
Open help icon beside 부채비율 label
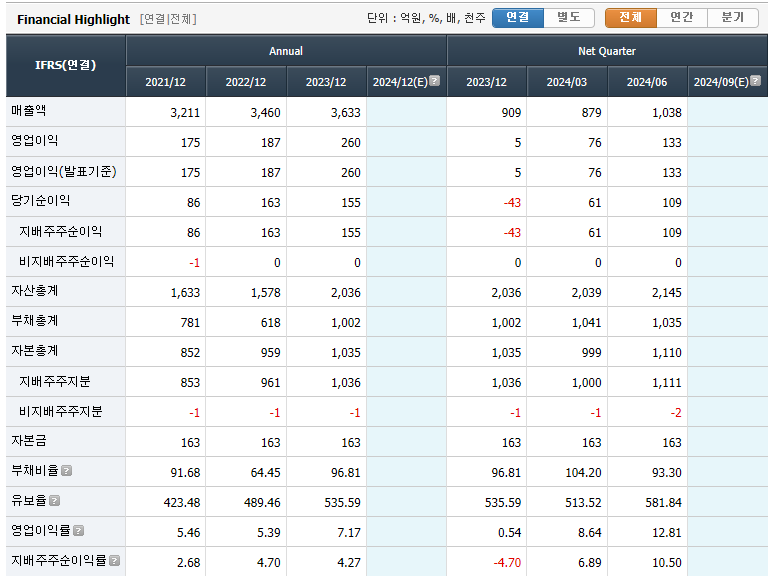click(x=66, y=471)
